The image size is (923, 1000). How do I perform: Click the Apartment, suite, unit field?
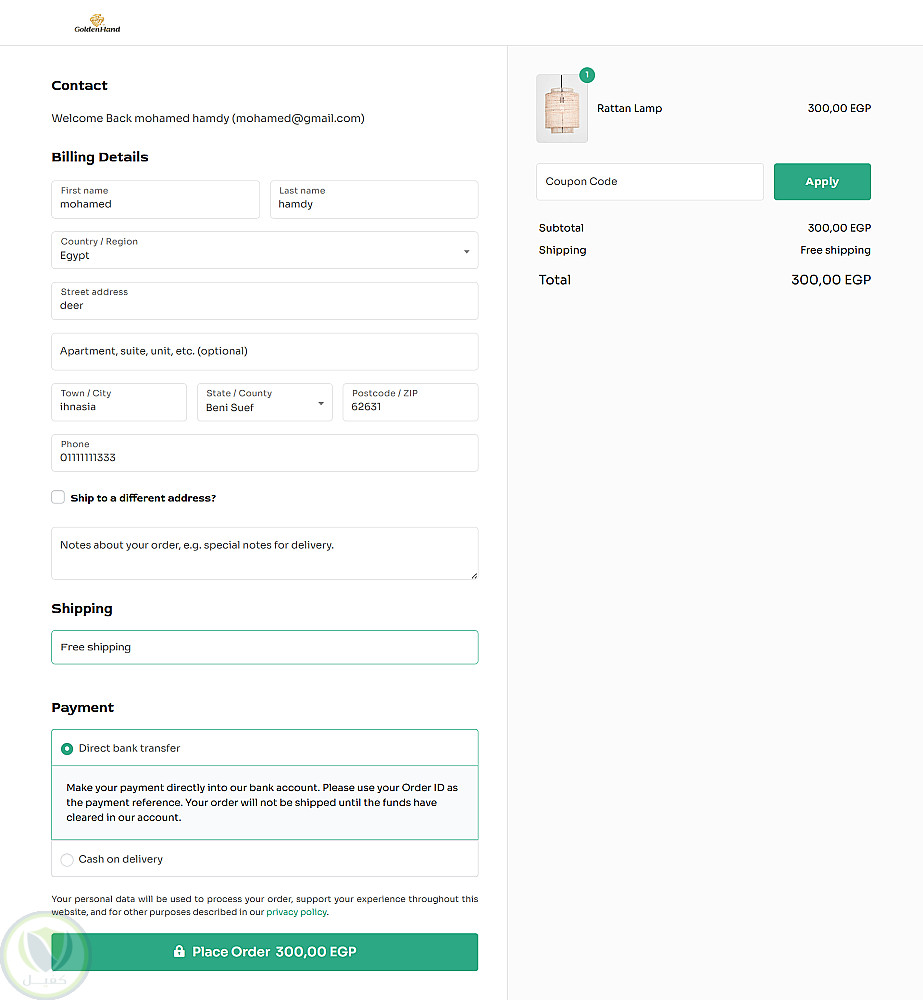tap(264, 351)
